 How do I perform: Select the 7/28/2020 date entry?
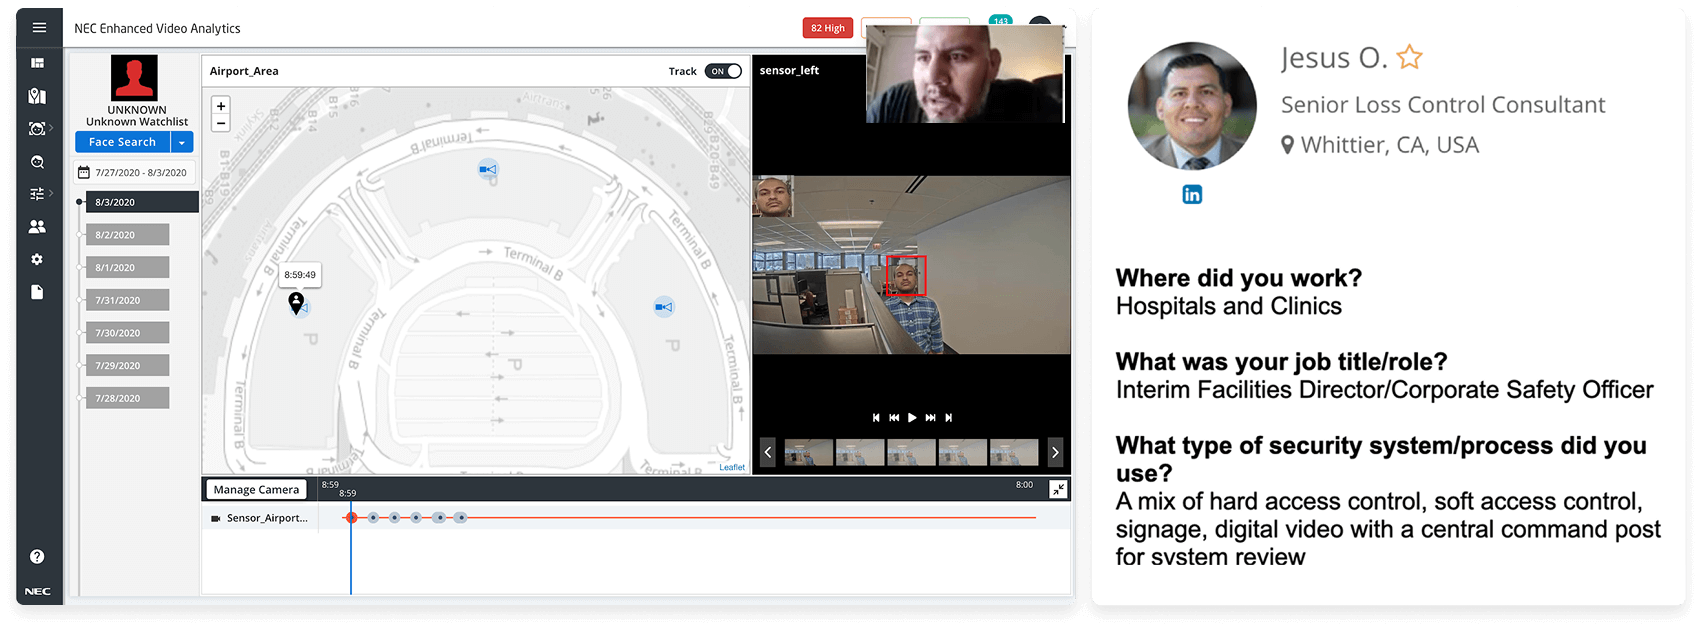[x=127, y=398]
